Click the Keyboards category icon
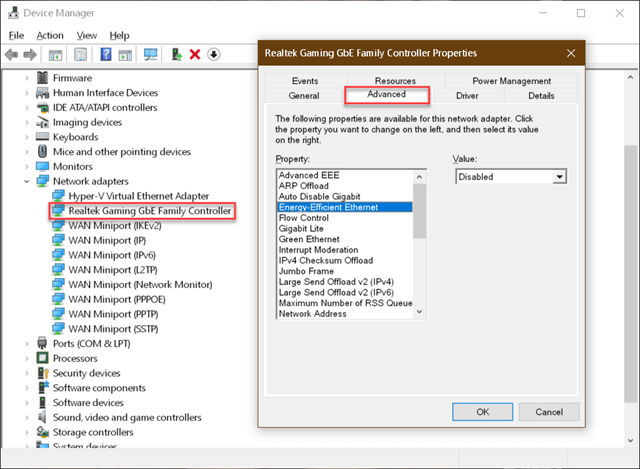The height and width of the screenshot is (469, 640). point(42,137)
